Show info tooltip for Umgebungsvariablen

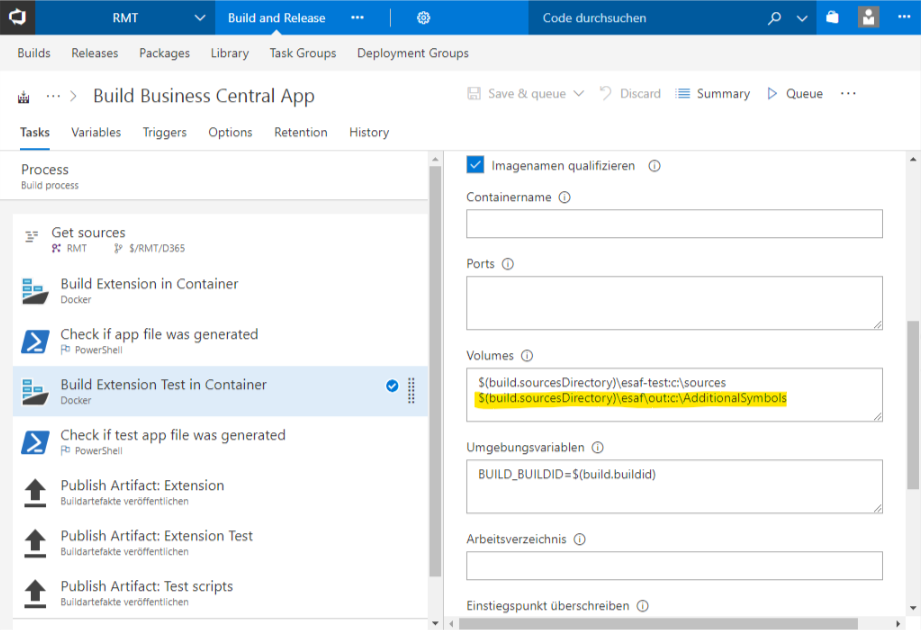598,447
